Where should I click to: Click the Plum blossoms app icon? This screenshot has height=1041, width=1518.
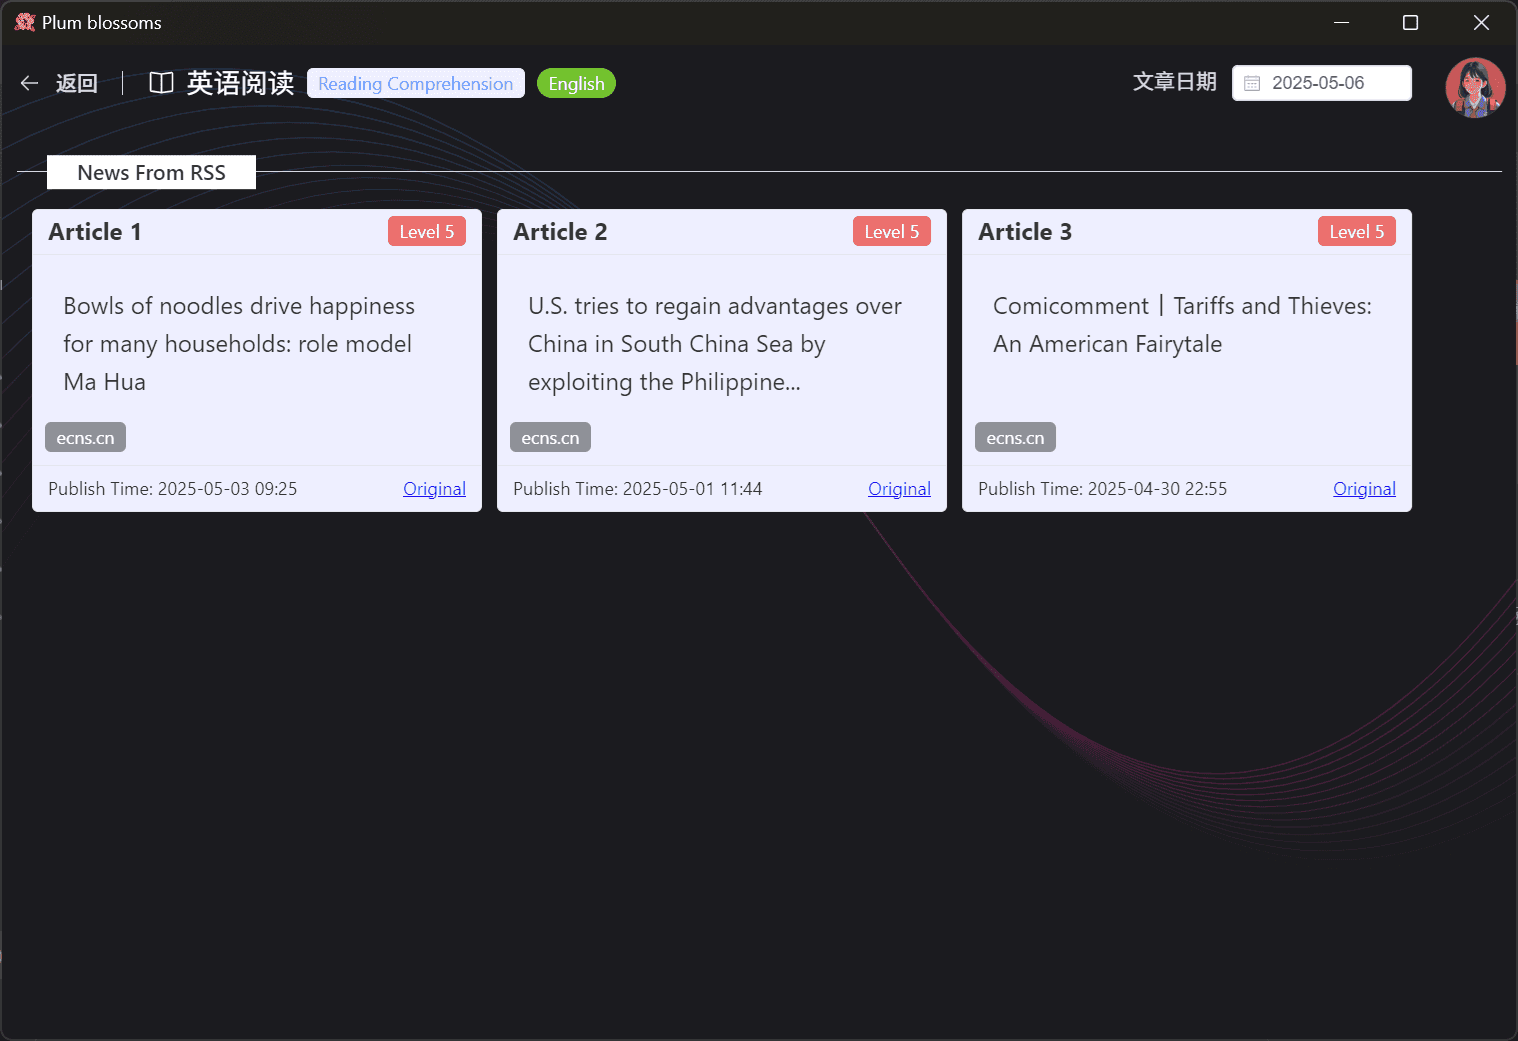25,22
